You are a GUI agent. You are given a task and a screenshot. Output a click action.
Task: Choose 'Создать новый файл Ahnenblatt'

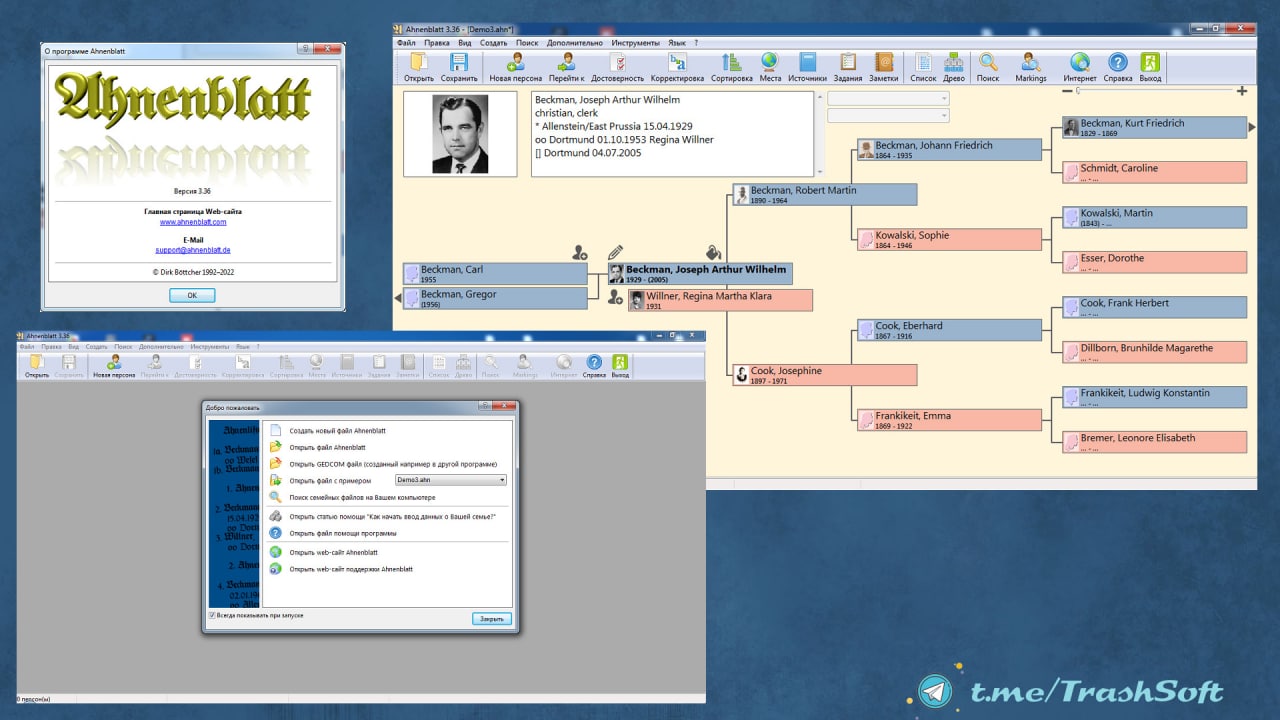337,430
